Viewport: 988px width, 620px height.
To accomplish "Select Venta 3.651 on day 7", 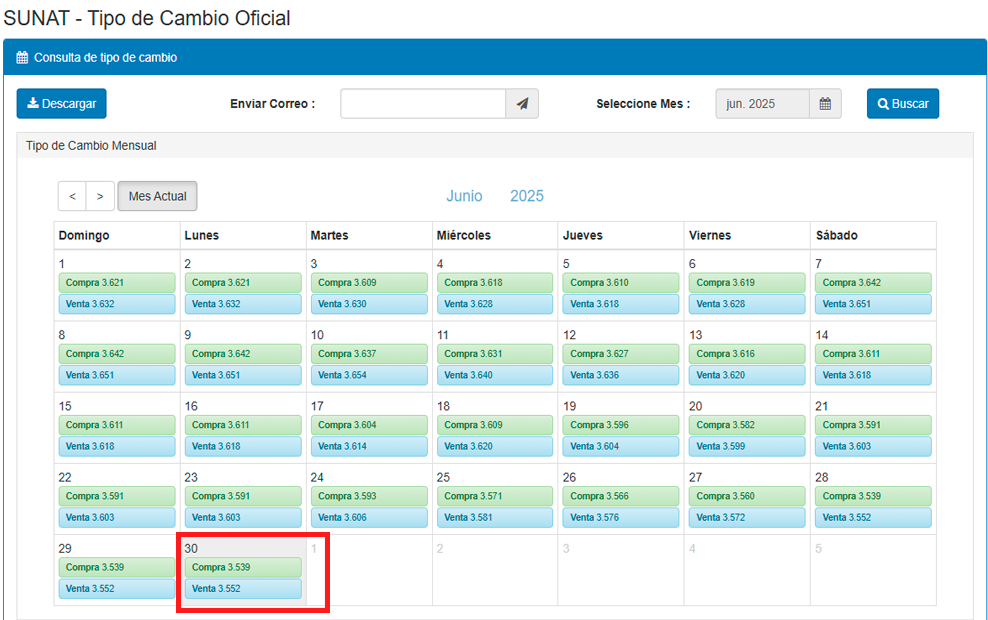I will [x=873, y=304].
